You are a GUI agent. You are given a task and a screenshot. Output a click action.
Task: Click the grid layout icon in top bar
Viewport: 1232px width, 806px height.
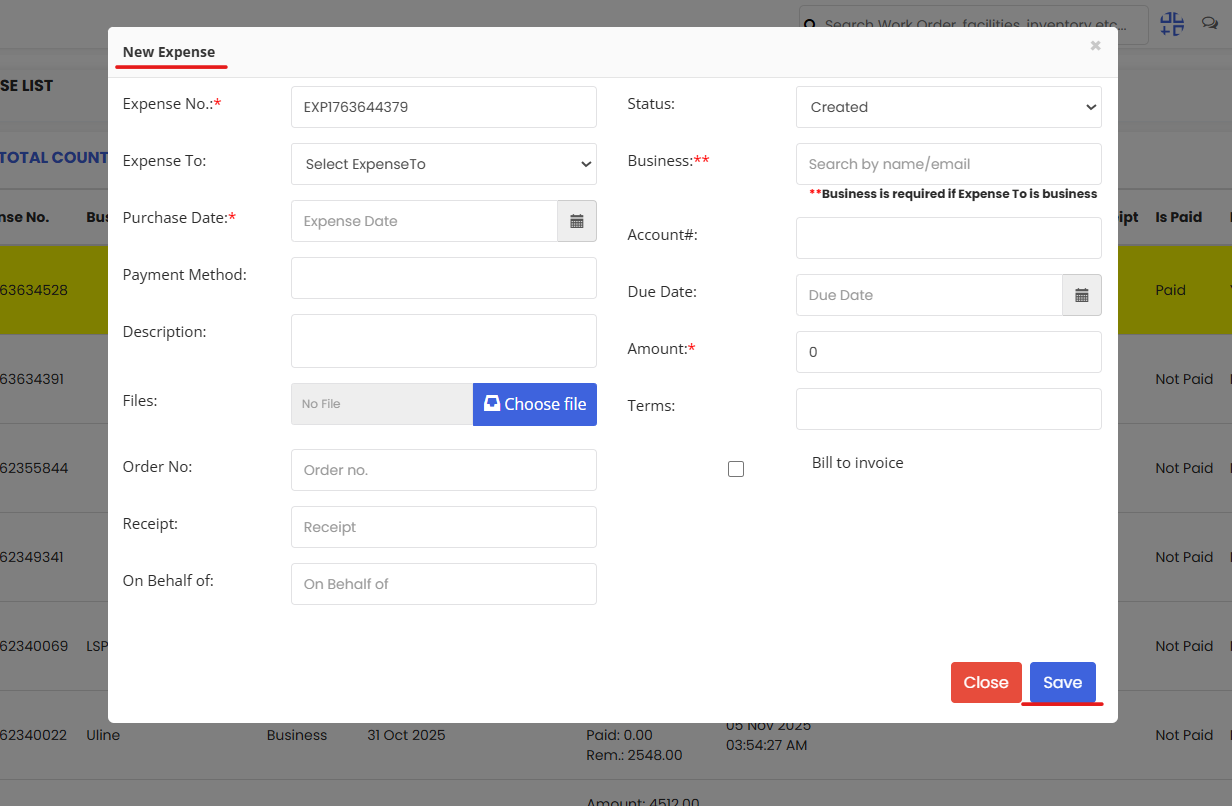1172,24
